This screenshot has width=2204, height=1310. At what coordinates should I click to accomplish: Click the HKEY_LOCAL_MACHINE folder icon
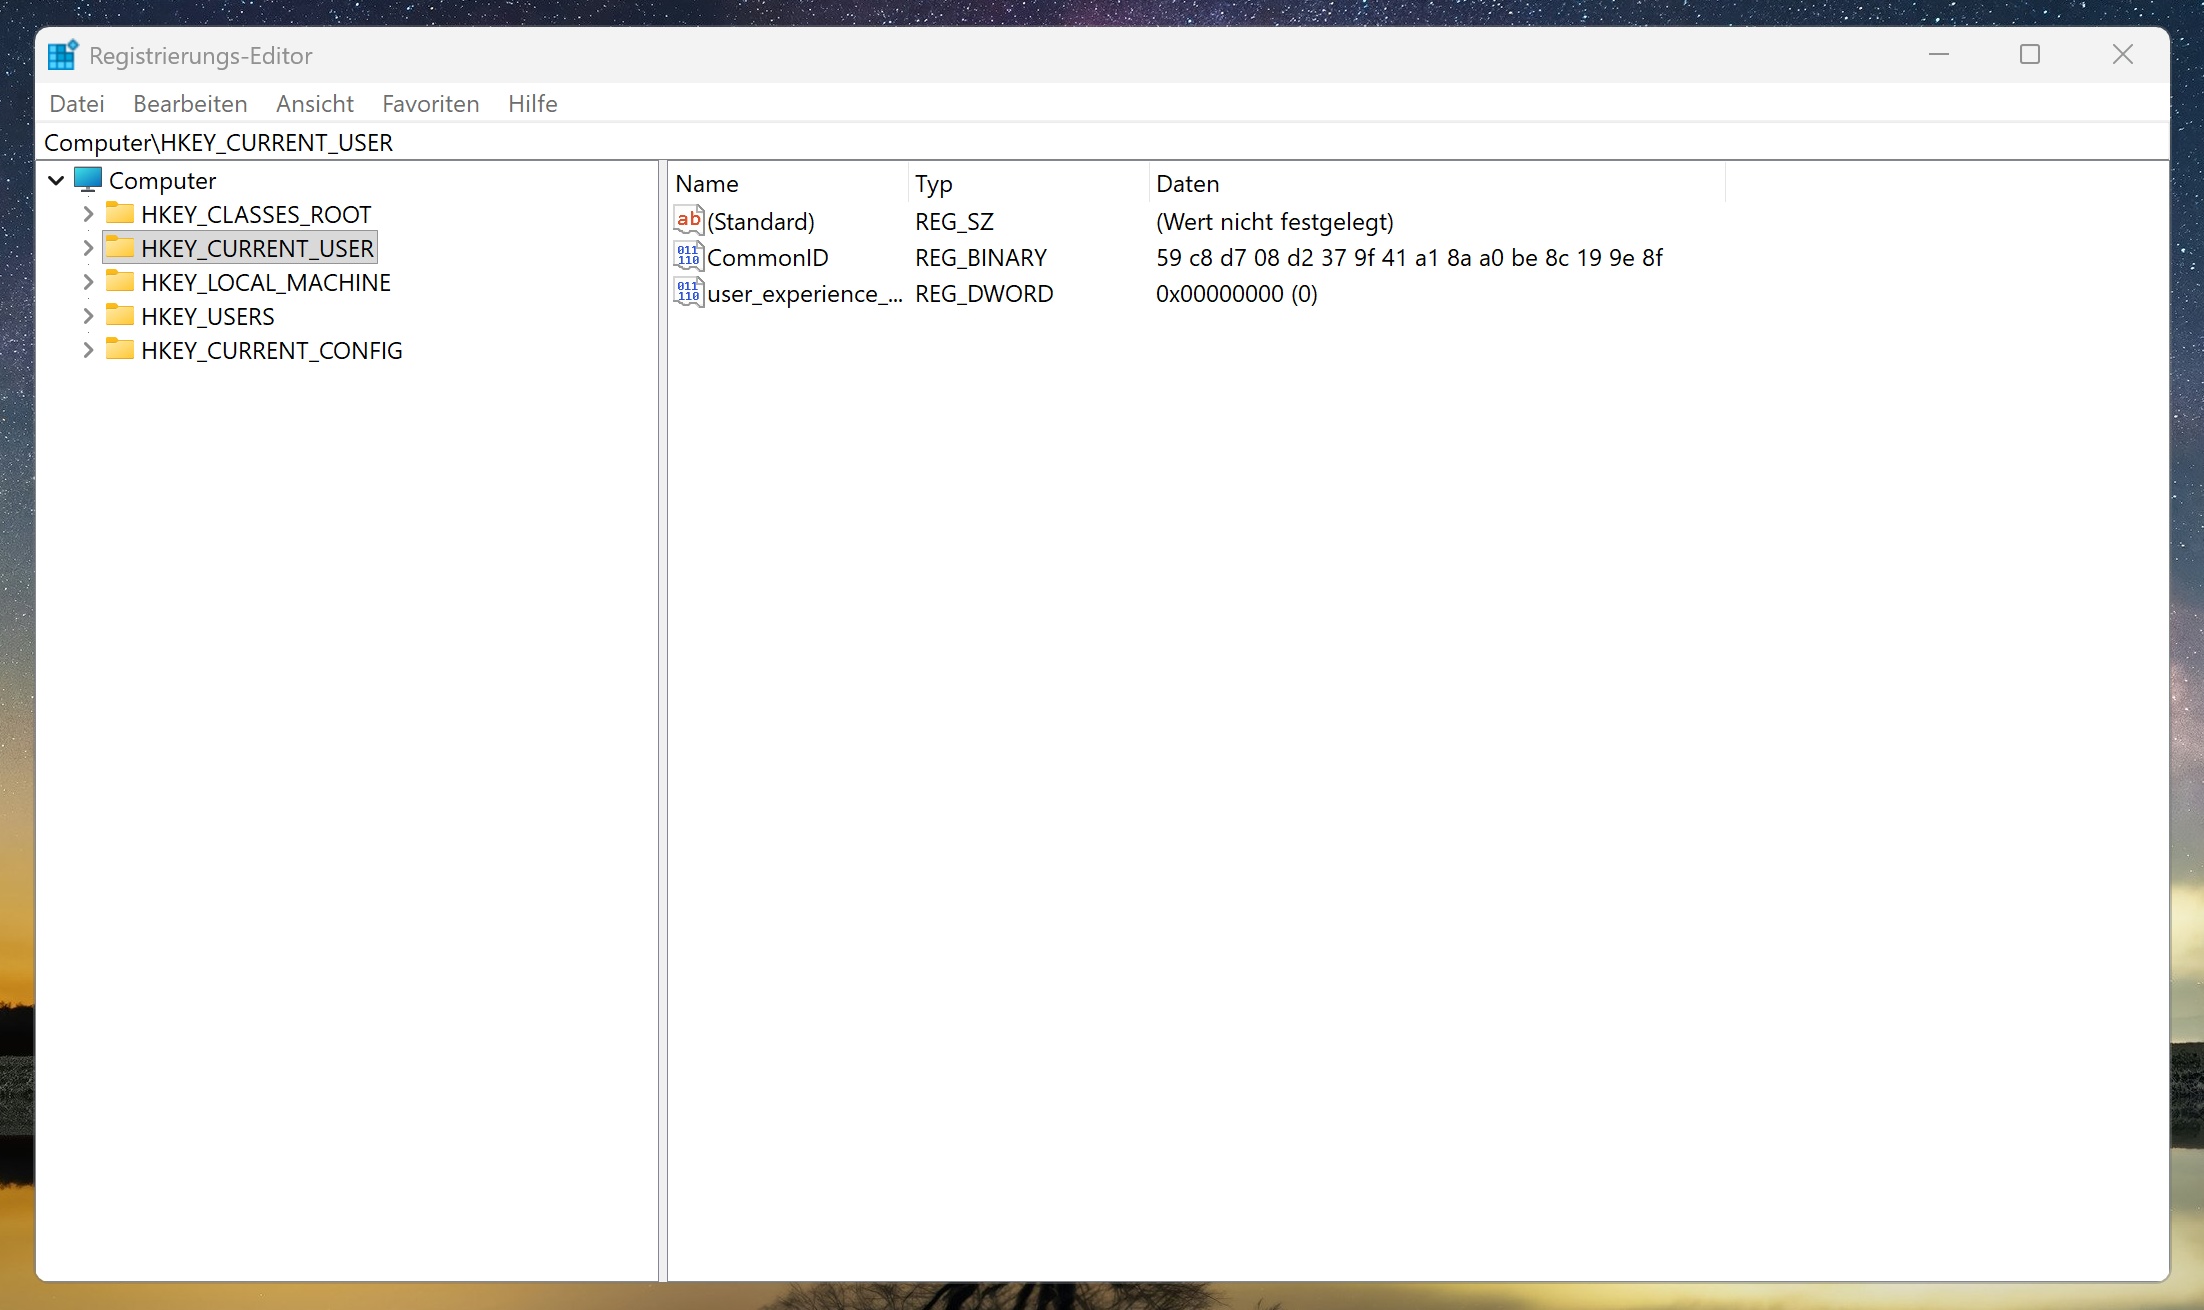tap(120, 281)
